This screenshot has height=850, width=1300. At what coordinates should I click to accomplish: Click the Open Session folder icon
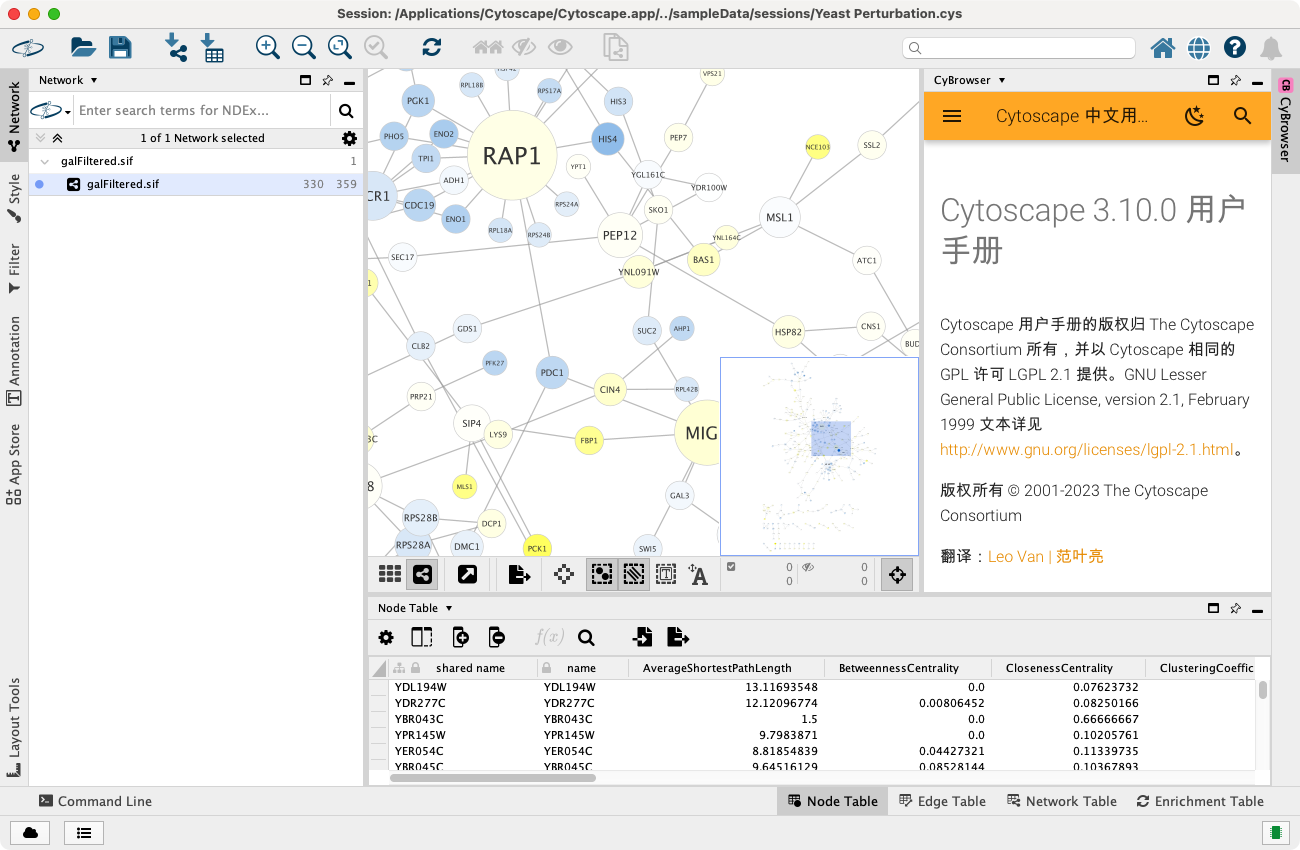[82, 47]
